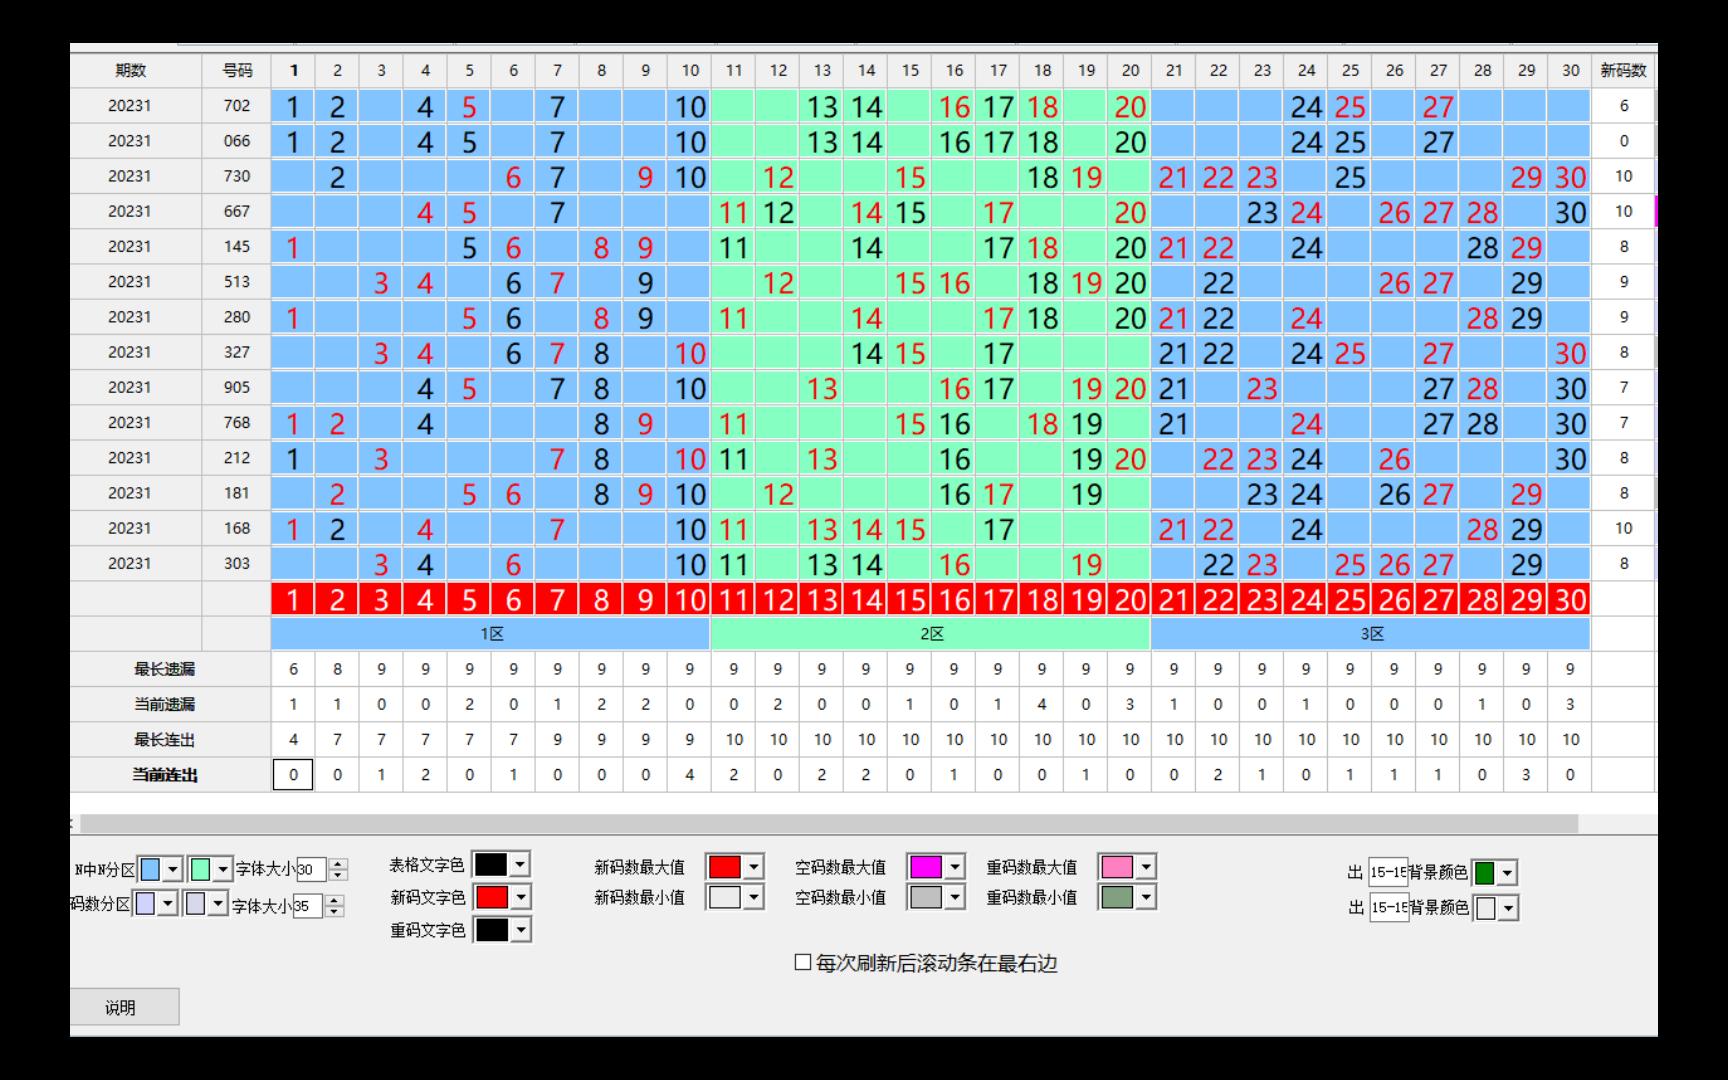
Task: Select the row with 号码 905
Action: pos(863,387)
